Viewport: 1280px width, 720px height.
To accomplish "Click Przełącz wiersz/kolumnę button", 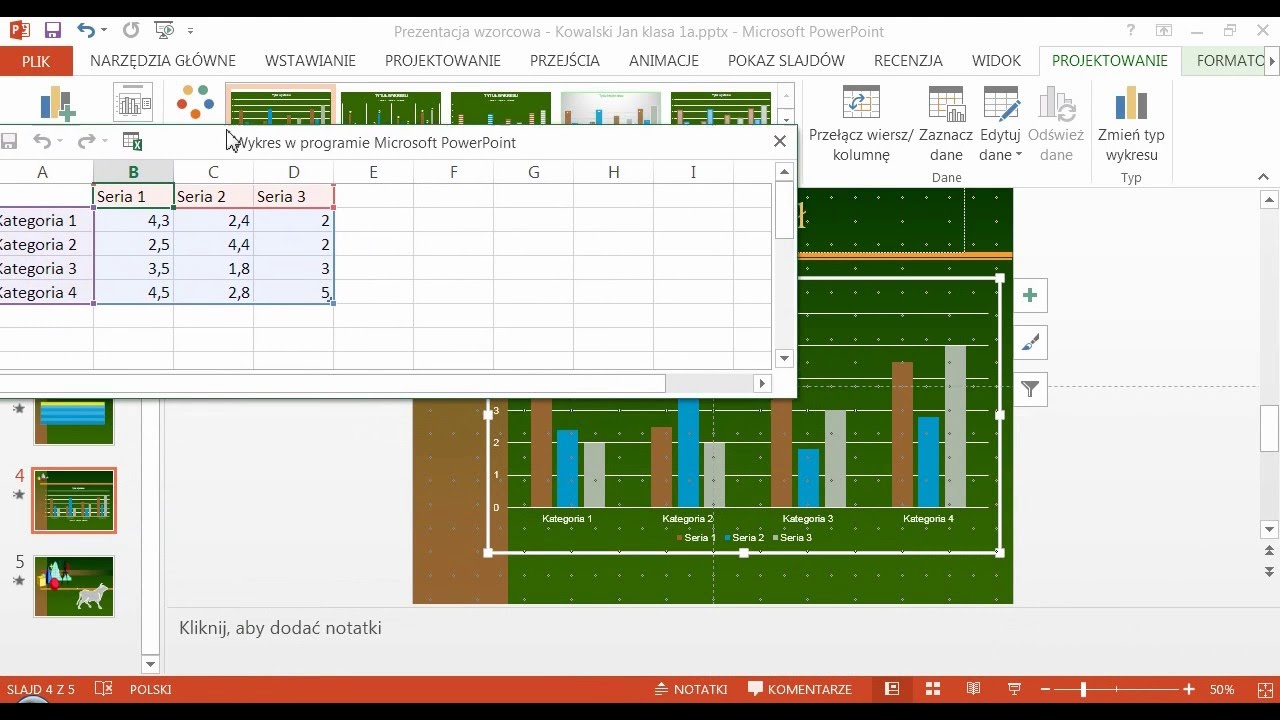I will coord(861,125).
